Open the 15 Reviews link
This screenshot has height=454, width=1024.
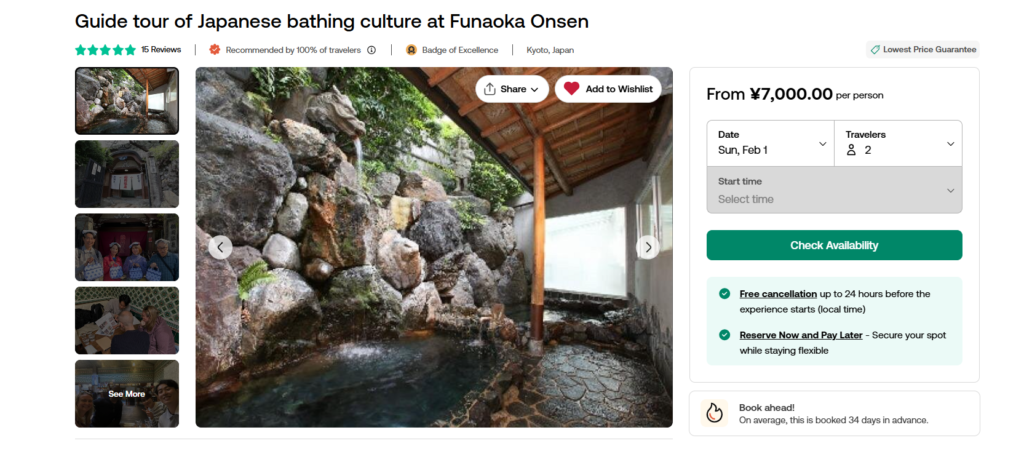pyautogui.click(x=161, y=50)
